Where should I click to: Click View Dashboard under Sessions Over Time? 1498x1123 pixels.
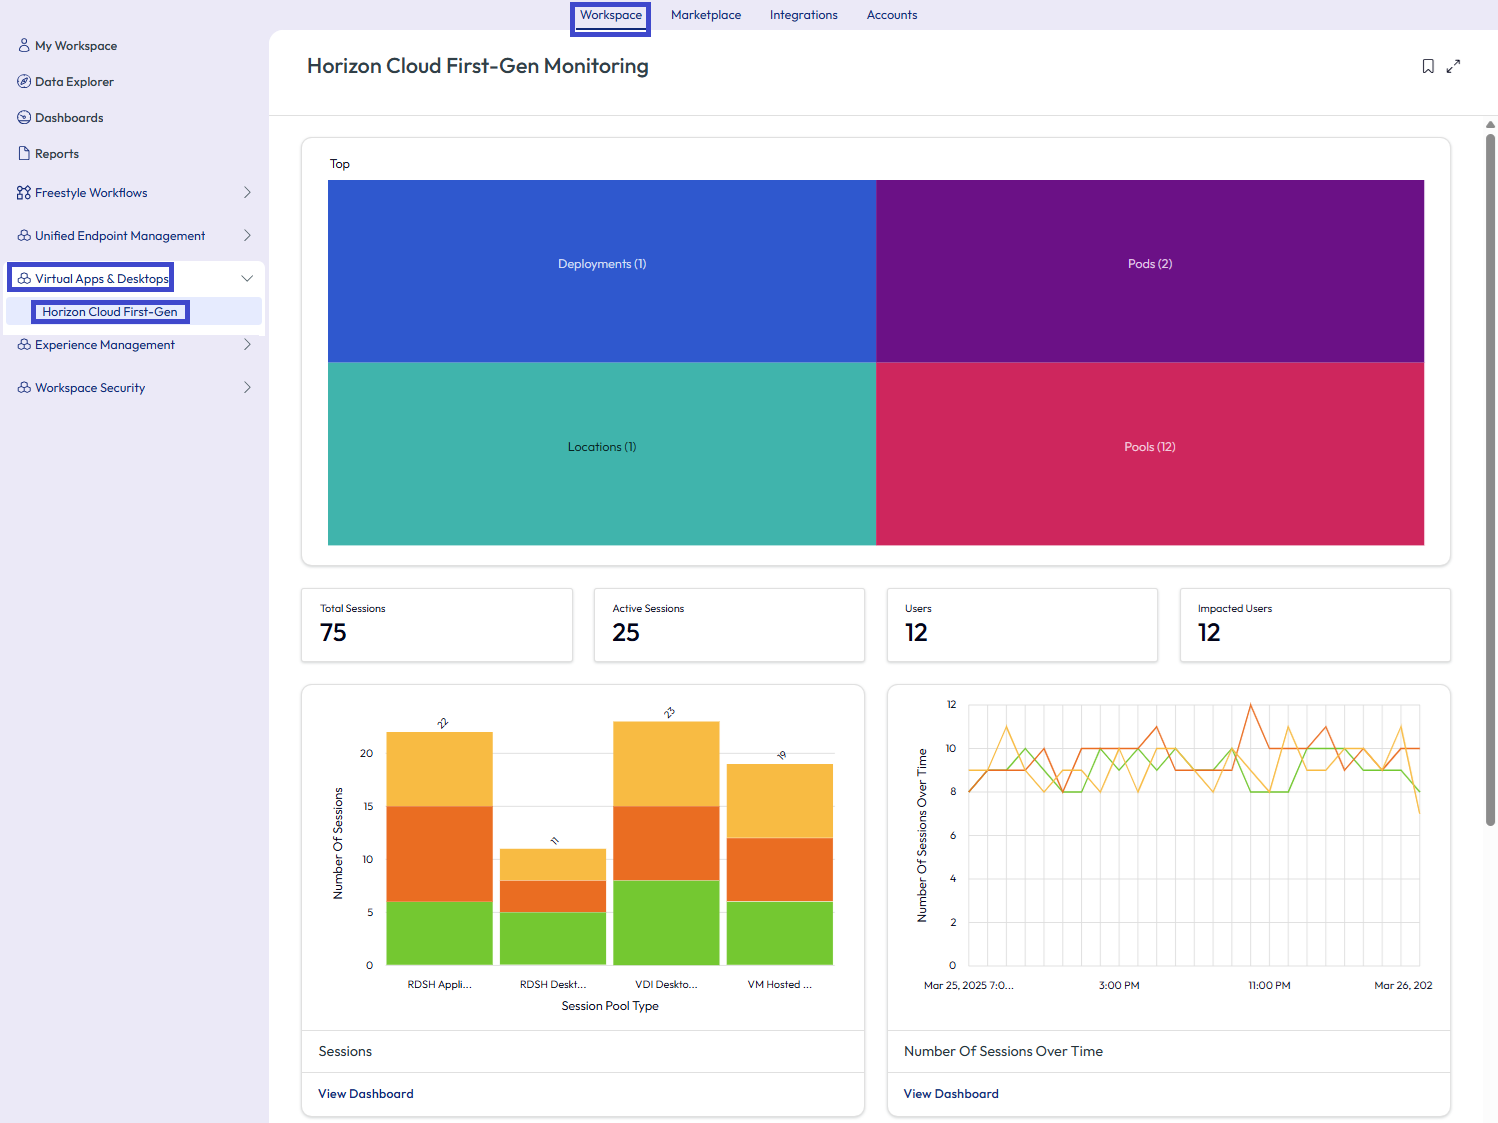point(951,1093)
